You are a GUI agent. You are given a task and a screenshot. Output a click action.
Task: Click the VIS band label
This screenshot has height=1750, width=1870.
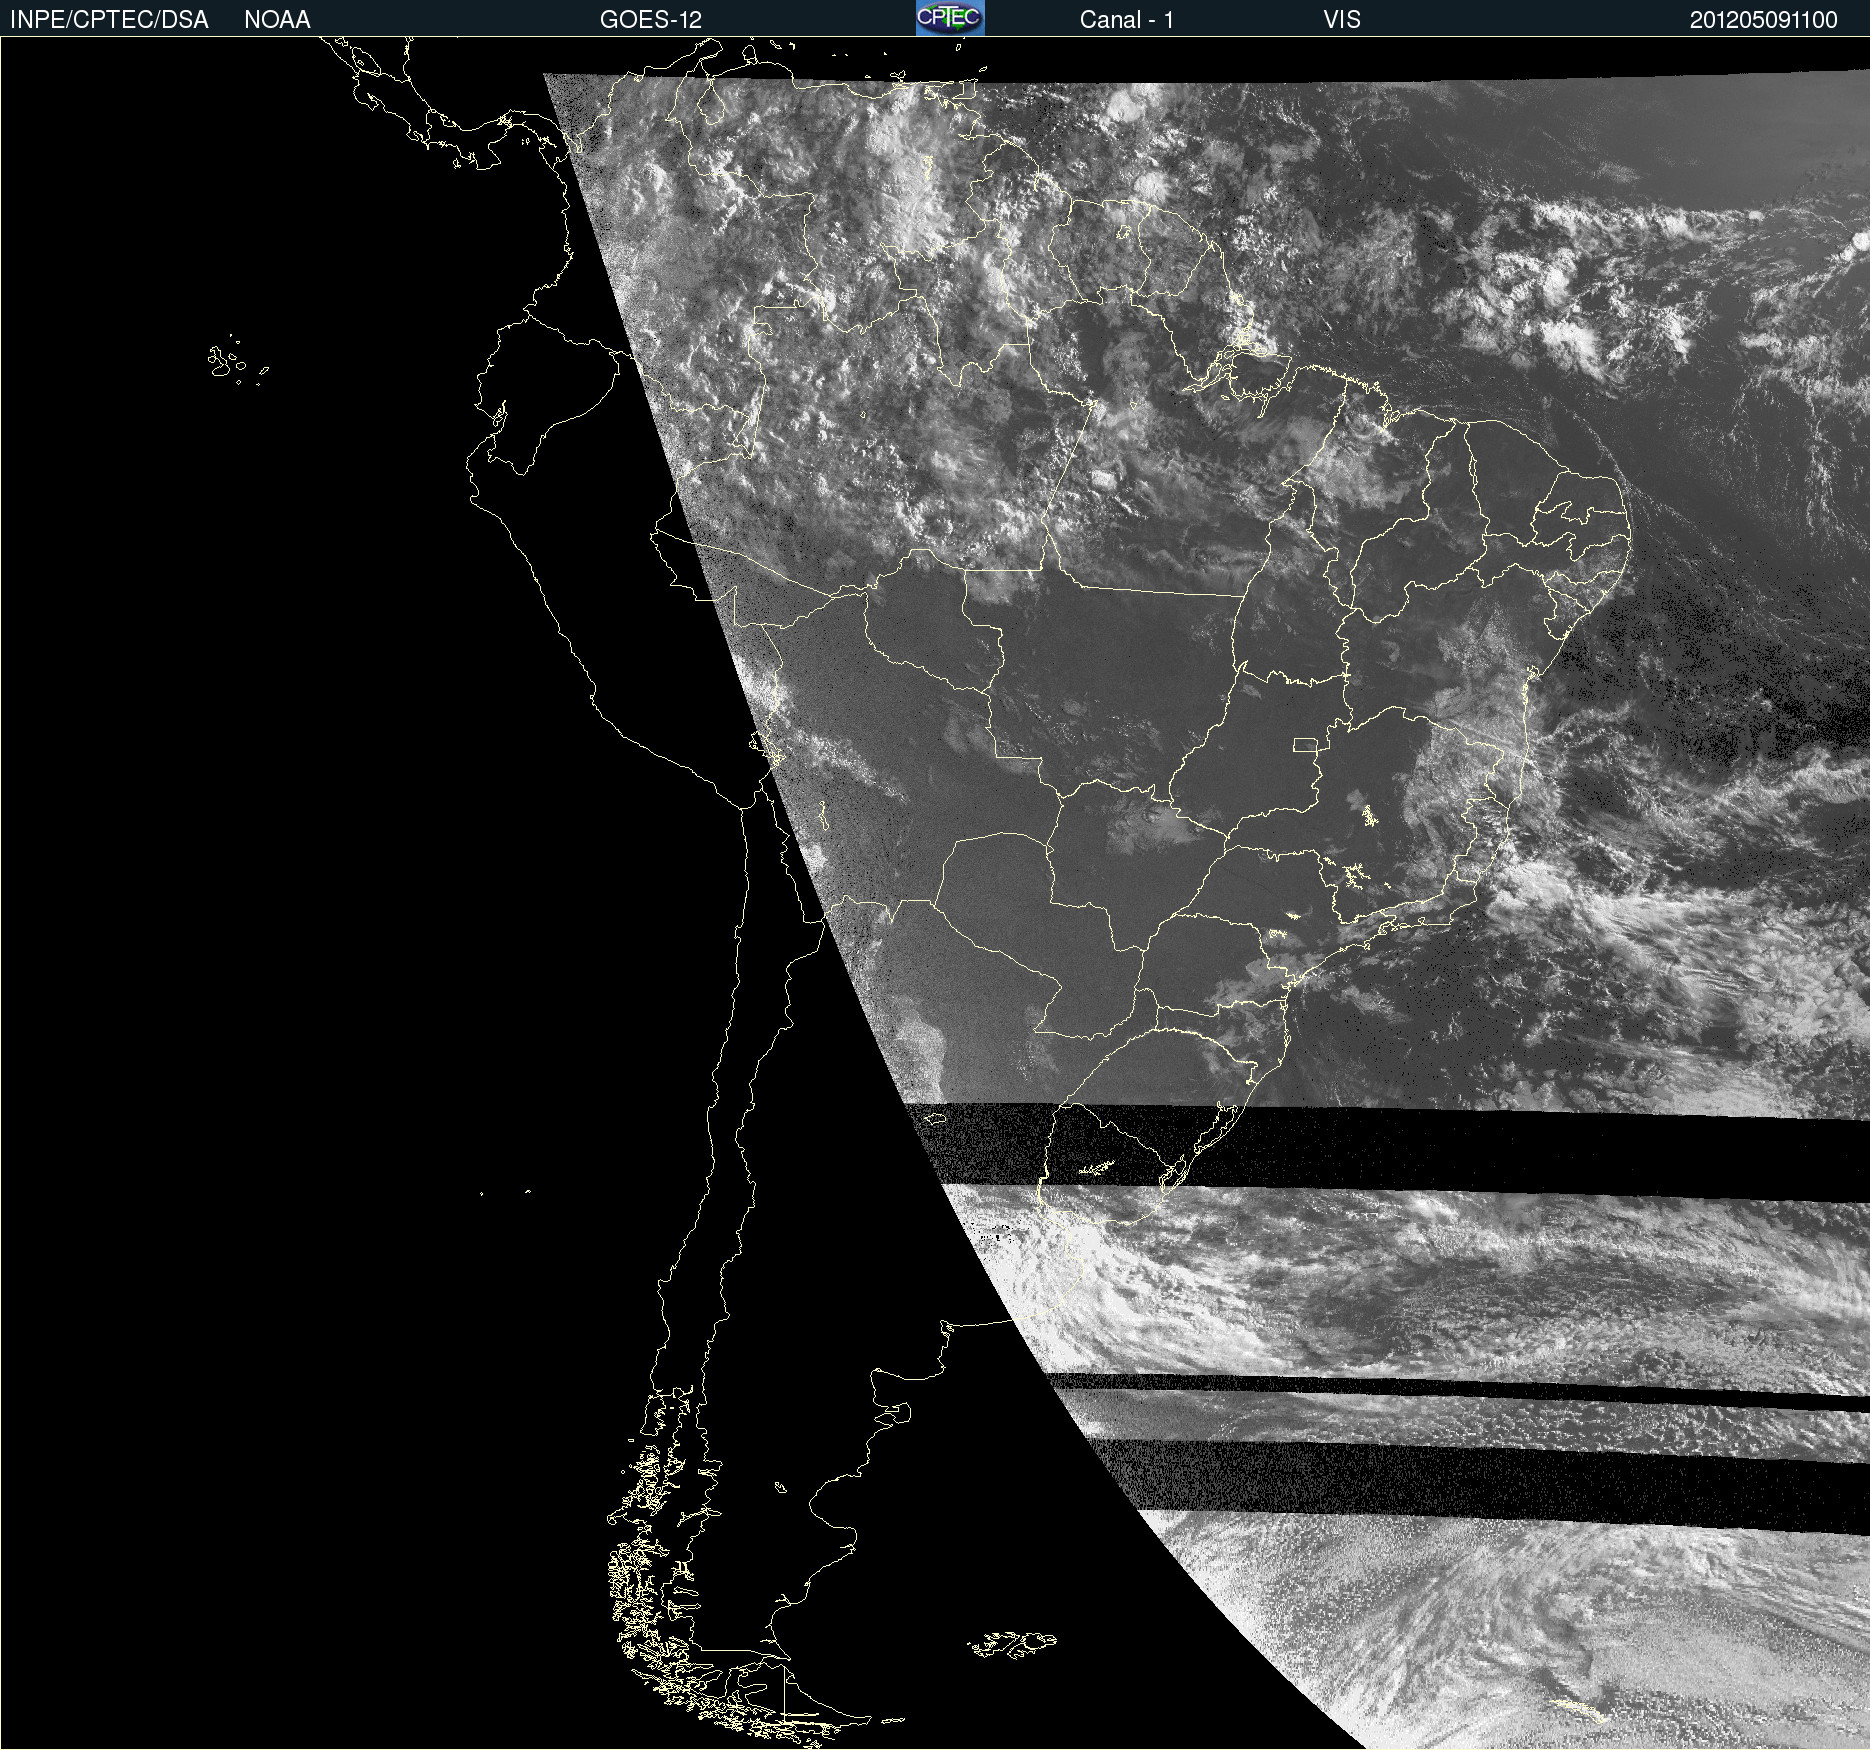(x=1342, y=20)
